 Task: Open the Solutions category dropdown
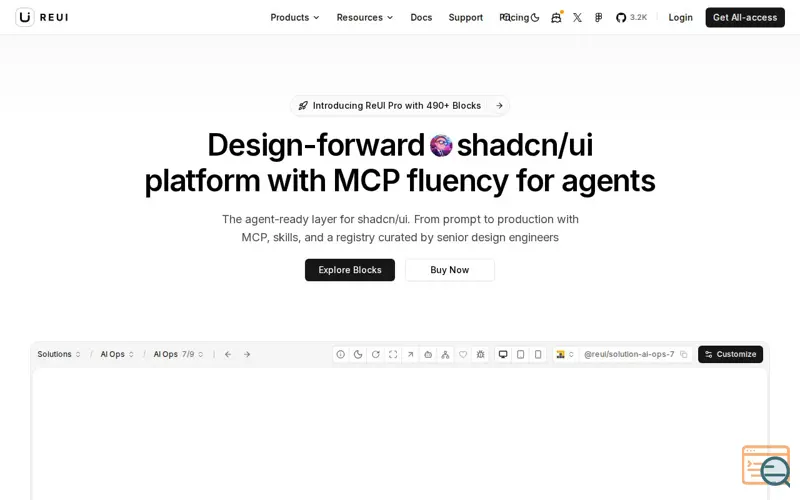click(x=59, y=354)
